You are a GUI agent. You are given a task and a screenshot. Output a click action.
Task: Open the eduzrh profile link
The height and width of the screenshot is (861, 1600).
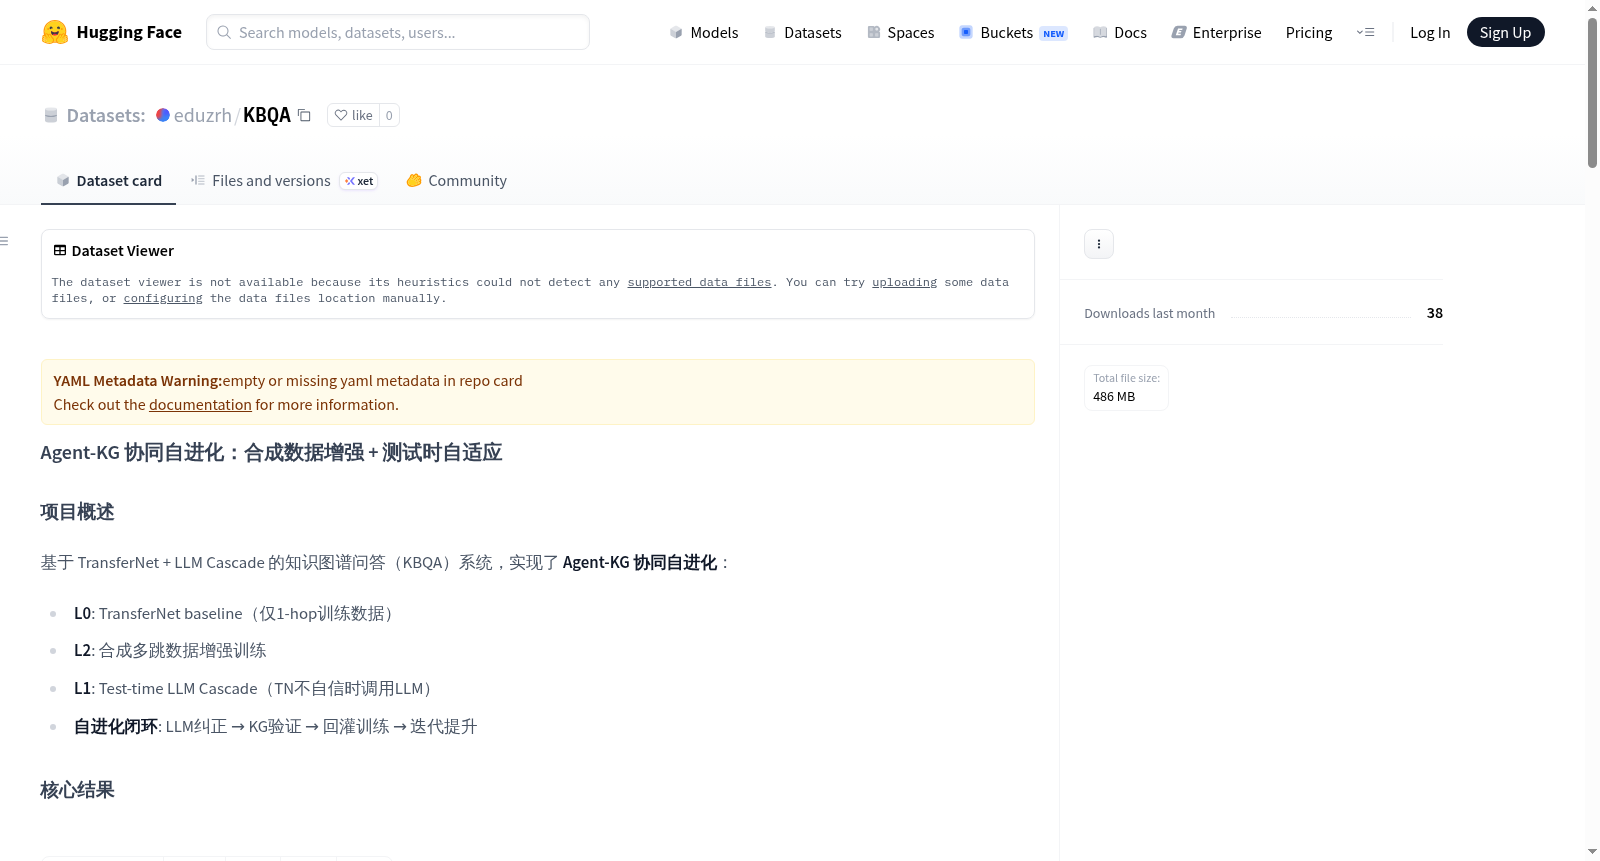click(203, 115)
